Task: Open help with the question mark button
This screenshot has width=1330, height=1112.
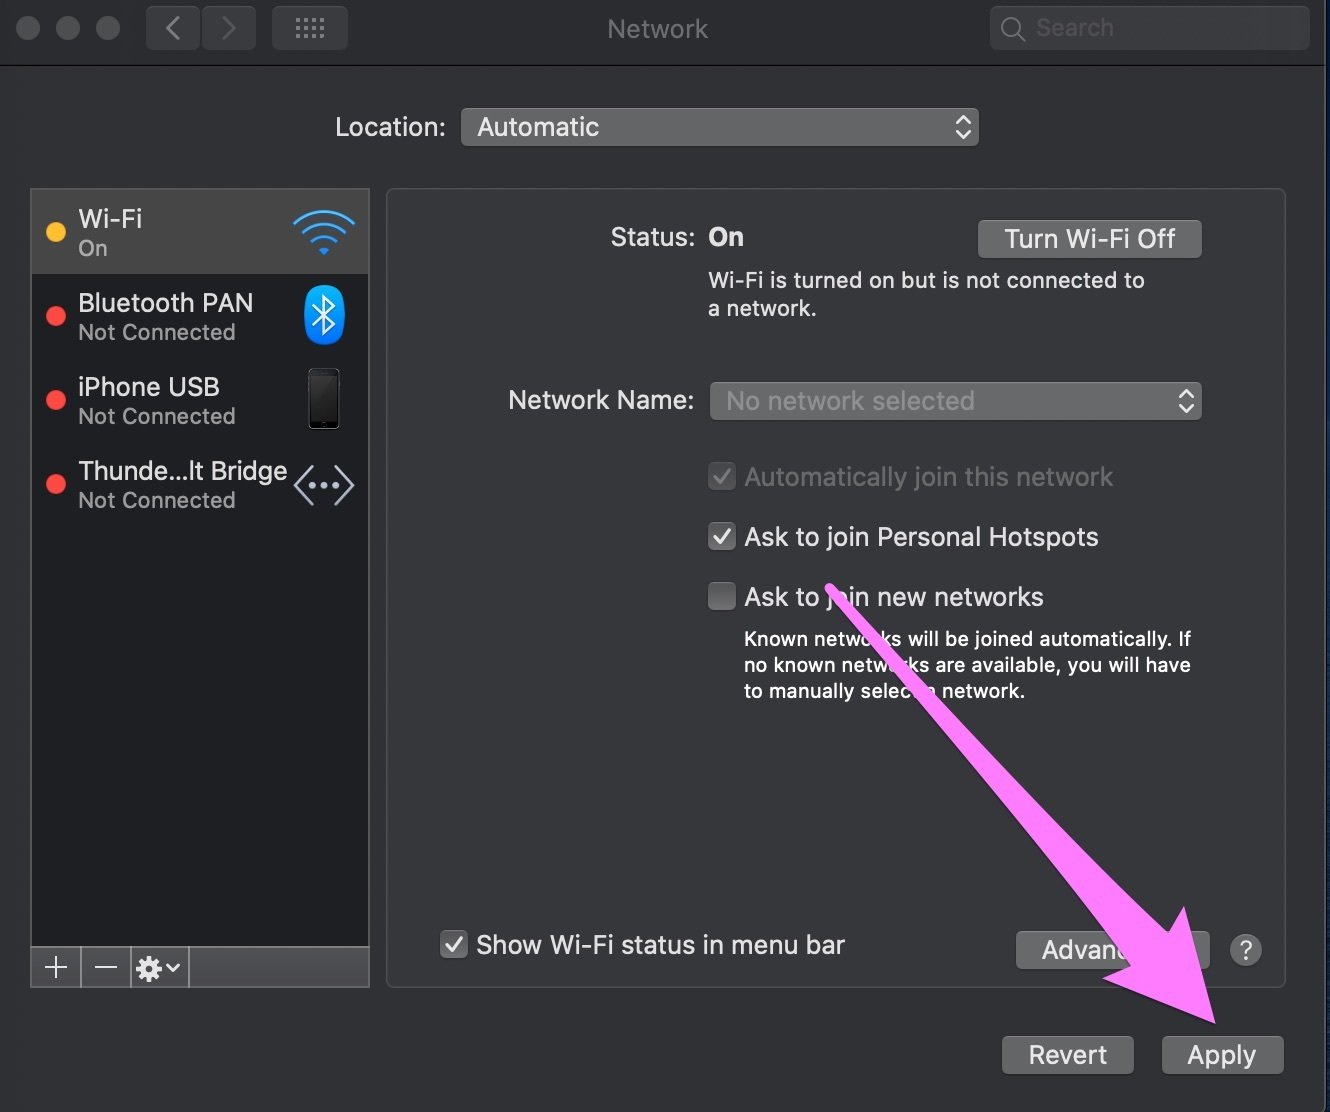Action: pyautogui.click(x=1245, y=950)
